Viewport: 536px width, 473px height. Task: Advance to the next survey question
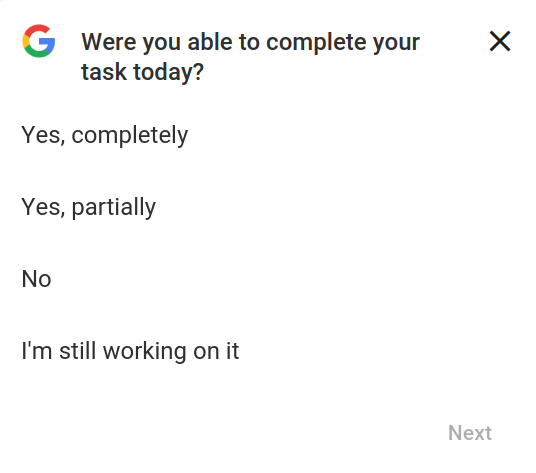[470, 433]
